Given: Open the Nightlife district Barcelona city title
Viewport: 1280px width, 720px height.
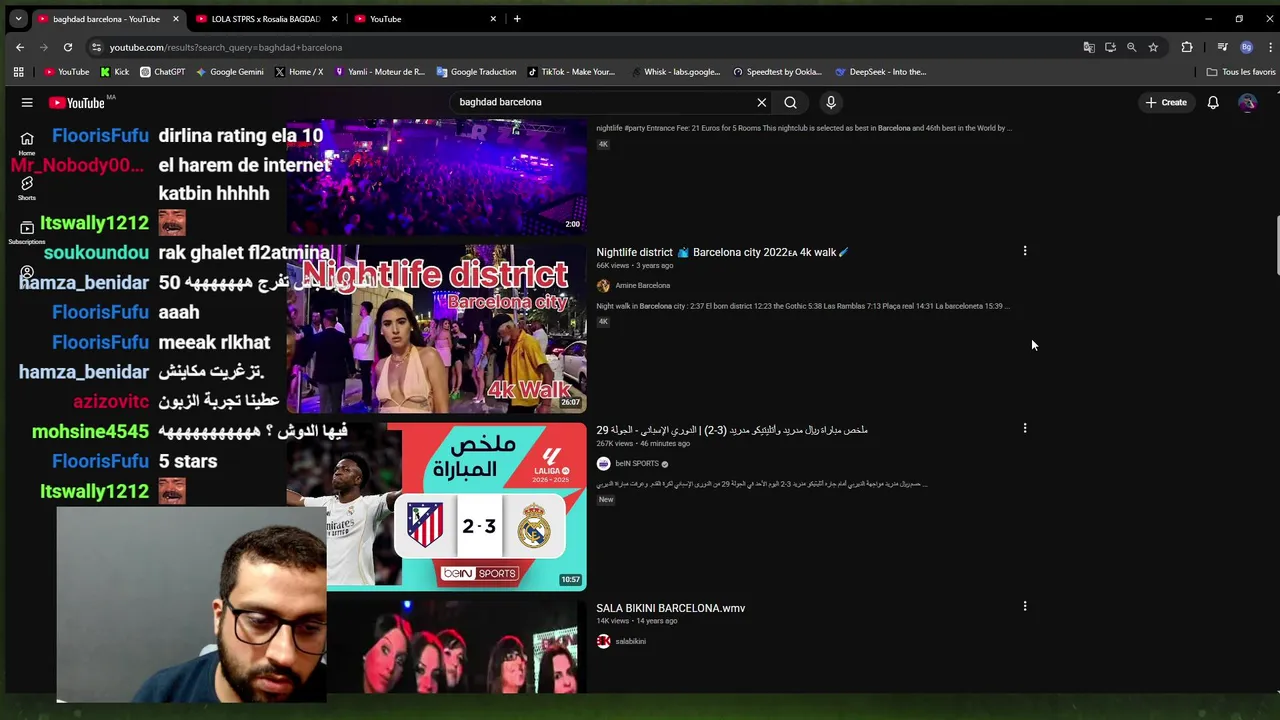Looking at the screenshot, I should pos(722,252).
